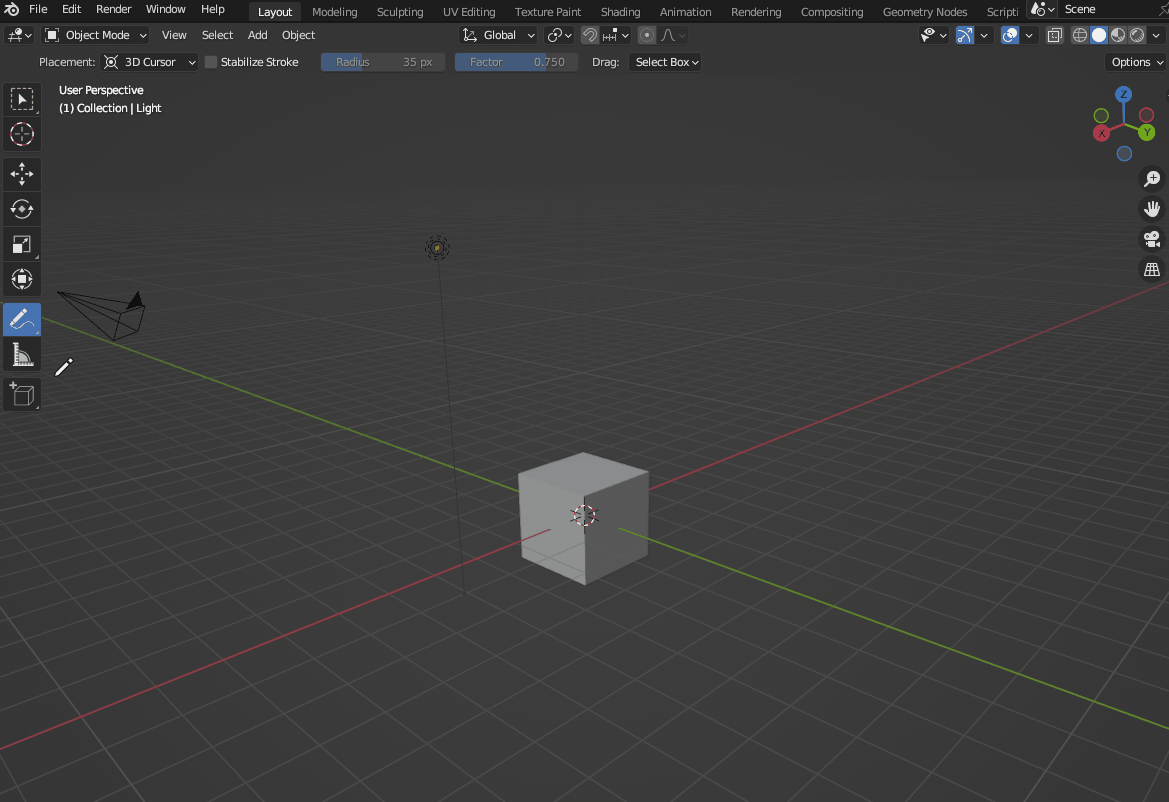This screenshot has height=802, width=1169.
Task: Open the Edit menu
Action: [x=72, y=9]
